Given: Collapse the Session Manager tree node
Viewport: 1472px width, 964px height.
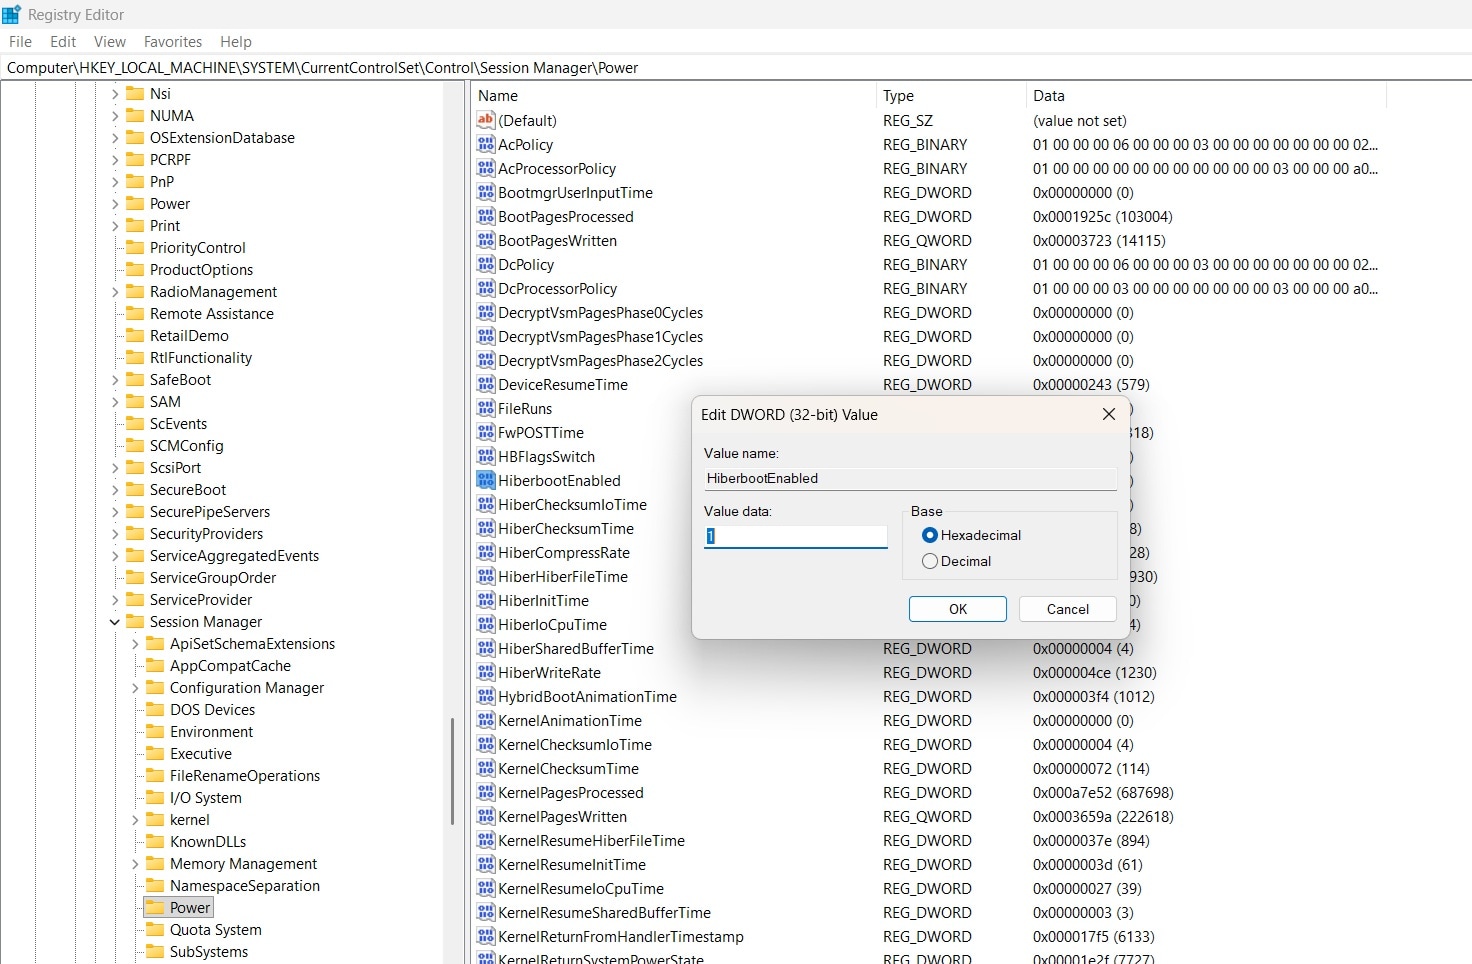Looking at the screenshot, I should (x=113, y=621).
